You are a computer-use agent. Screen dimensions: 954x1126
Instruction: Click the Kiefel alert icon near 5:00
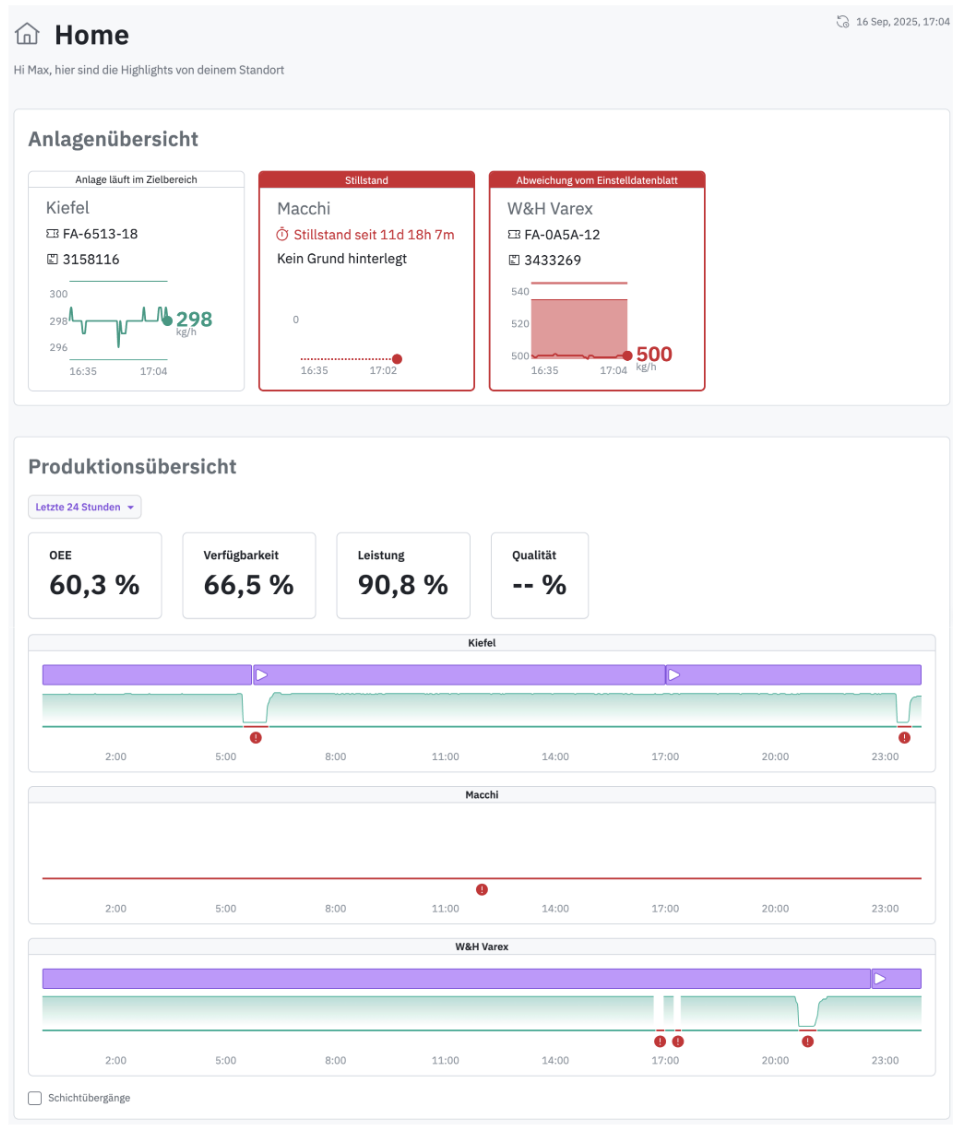click(x=256, y=737)
